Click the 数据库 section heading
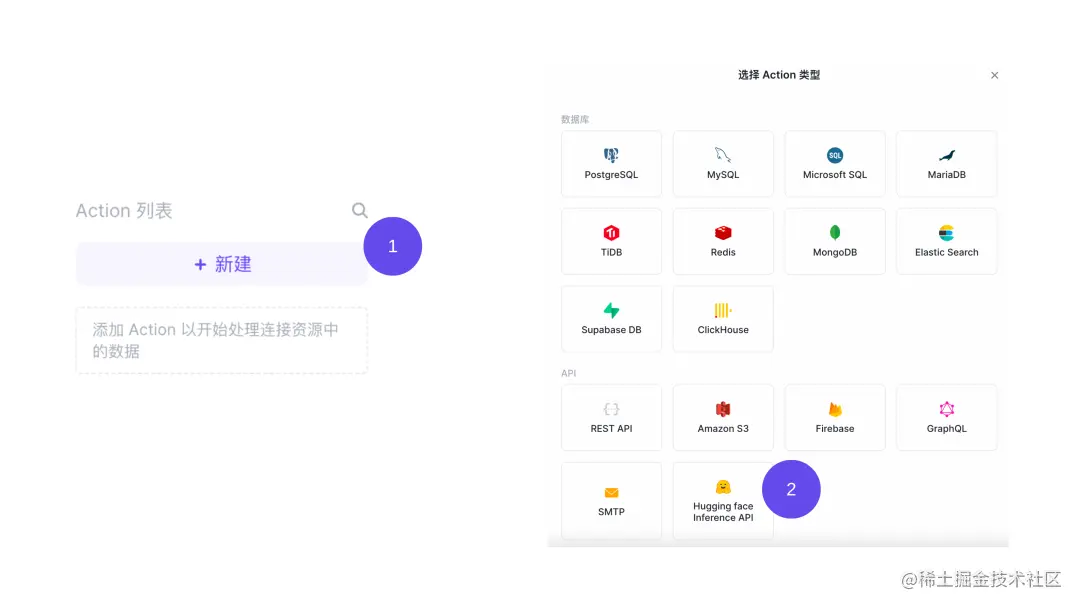Screen dimensions: 1080x608 coord(574,119)
